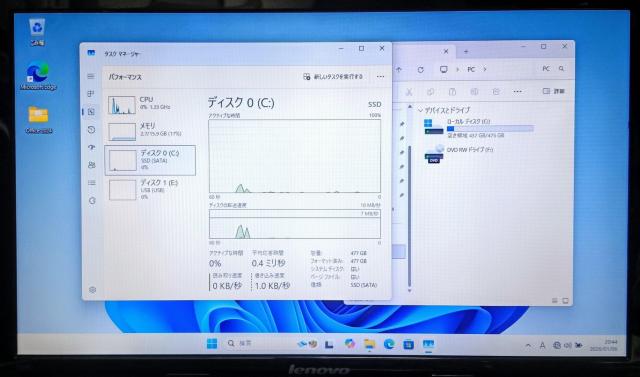Switch Explorer to details list view icon
The image size is (640, 377).
pos(555,301)
